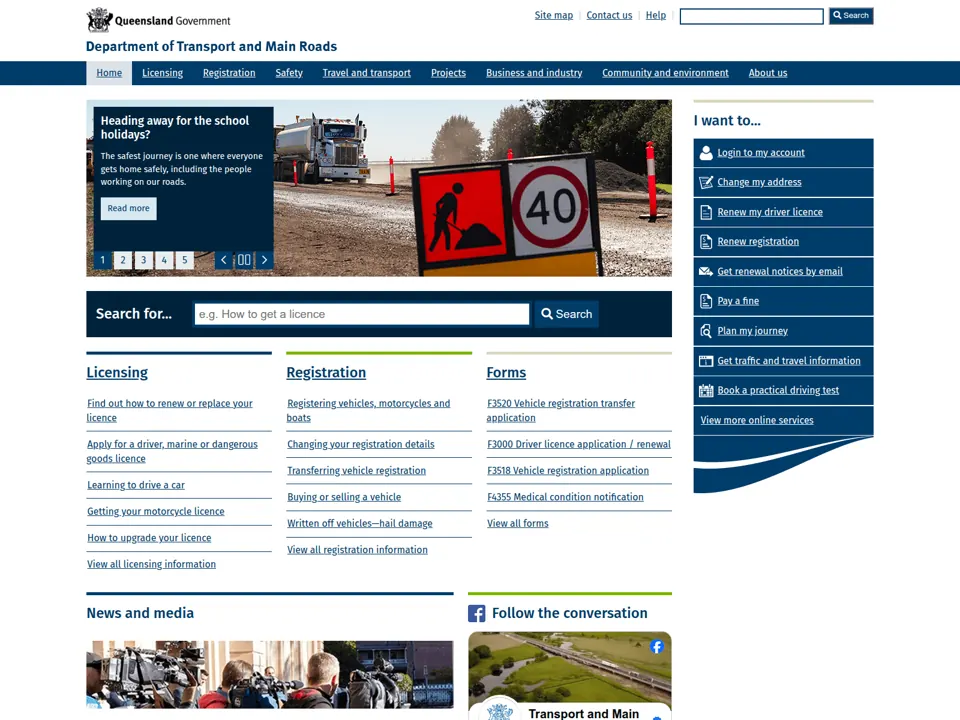
Task: Open the Getting your motorcycle licence link
Action: (156, 511)
